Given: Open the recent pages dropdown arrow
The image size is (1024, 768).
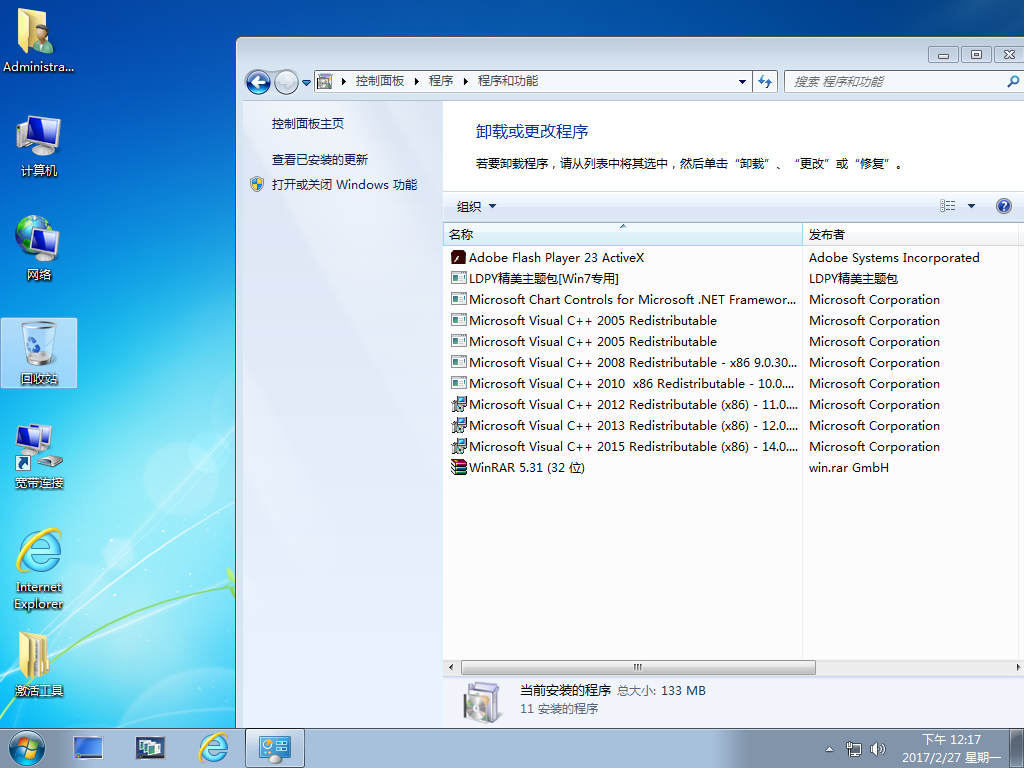Looking at the screenshot, I should coord(306,83).
